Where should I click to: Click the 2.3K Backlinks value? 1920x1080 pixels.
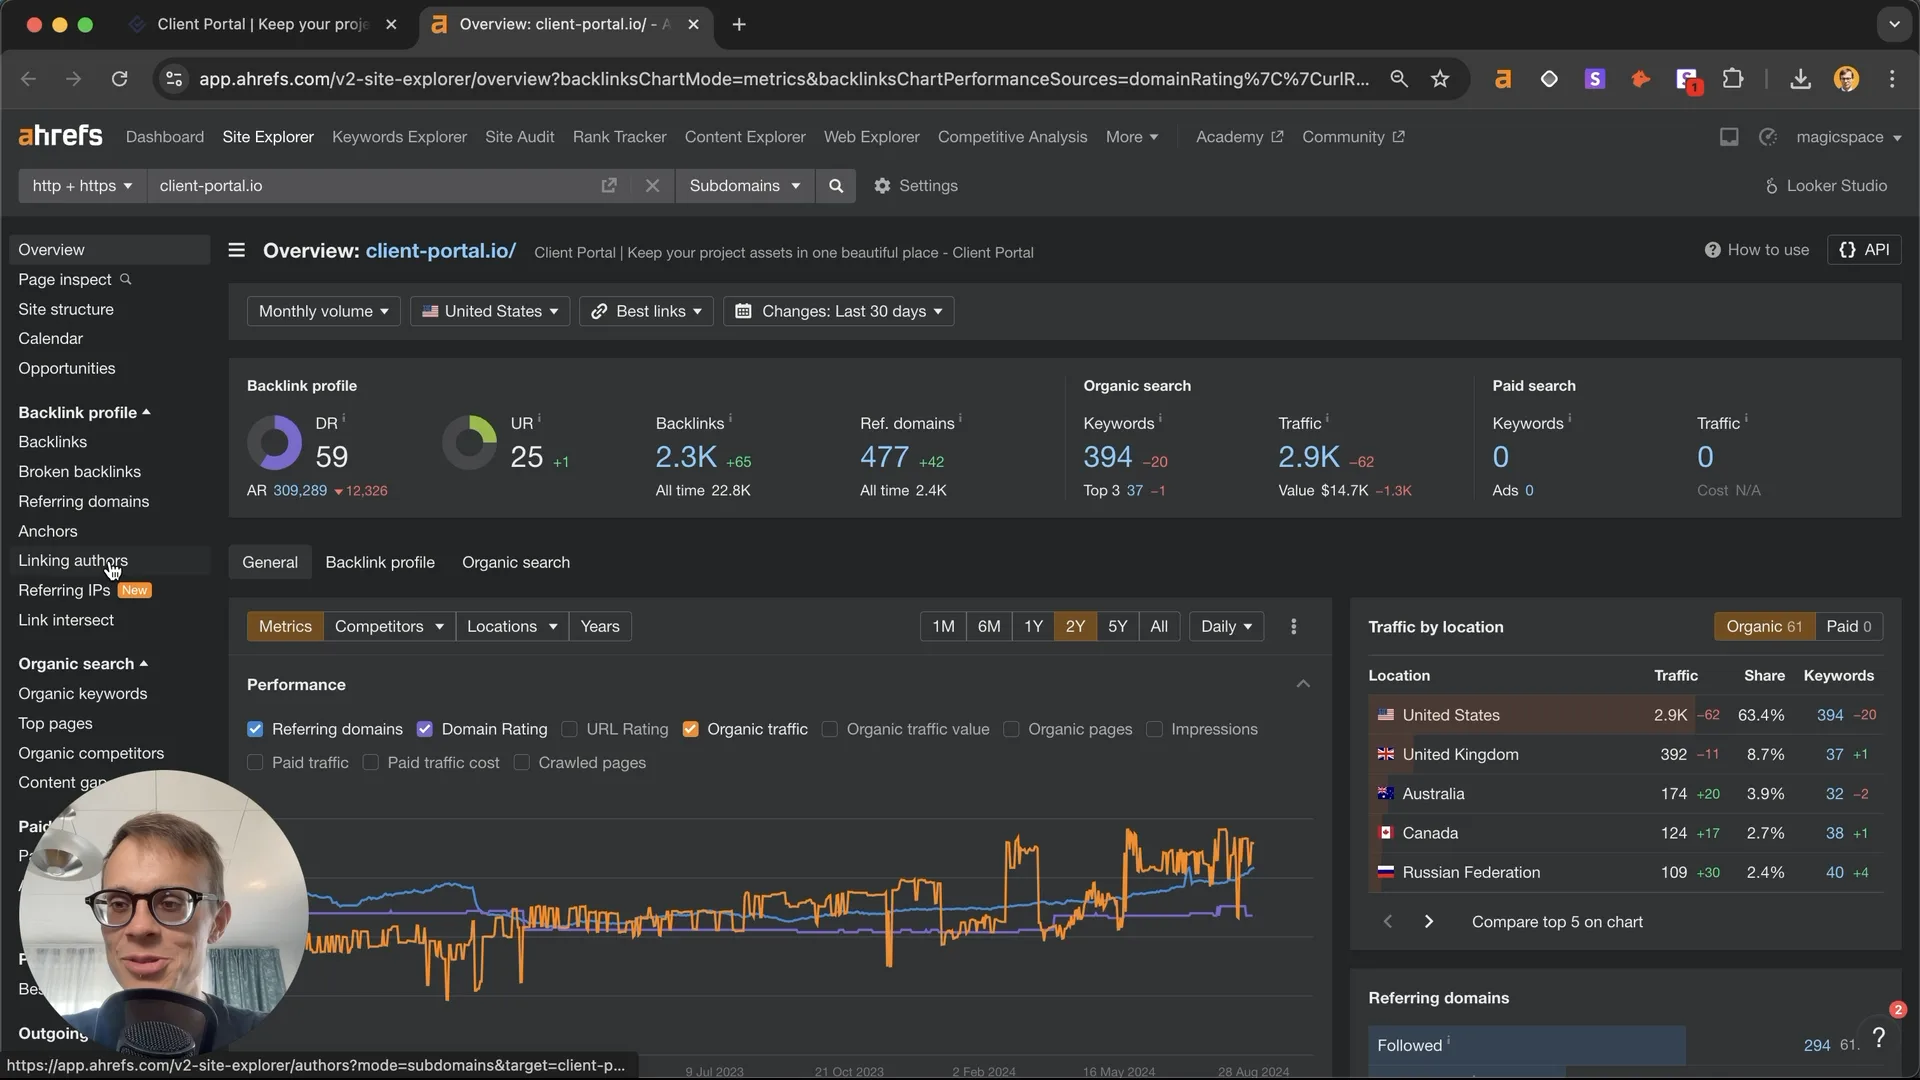click(x=686, y=457)
